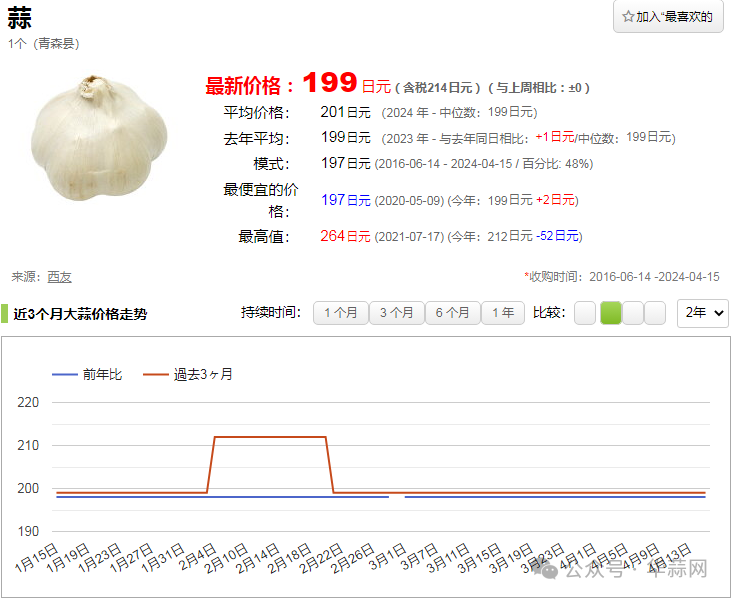731x598 pixels.
Task: Select the 3个月 duration tab
Action: pos(396,313)
